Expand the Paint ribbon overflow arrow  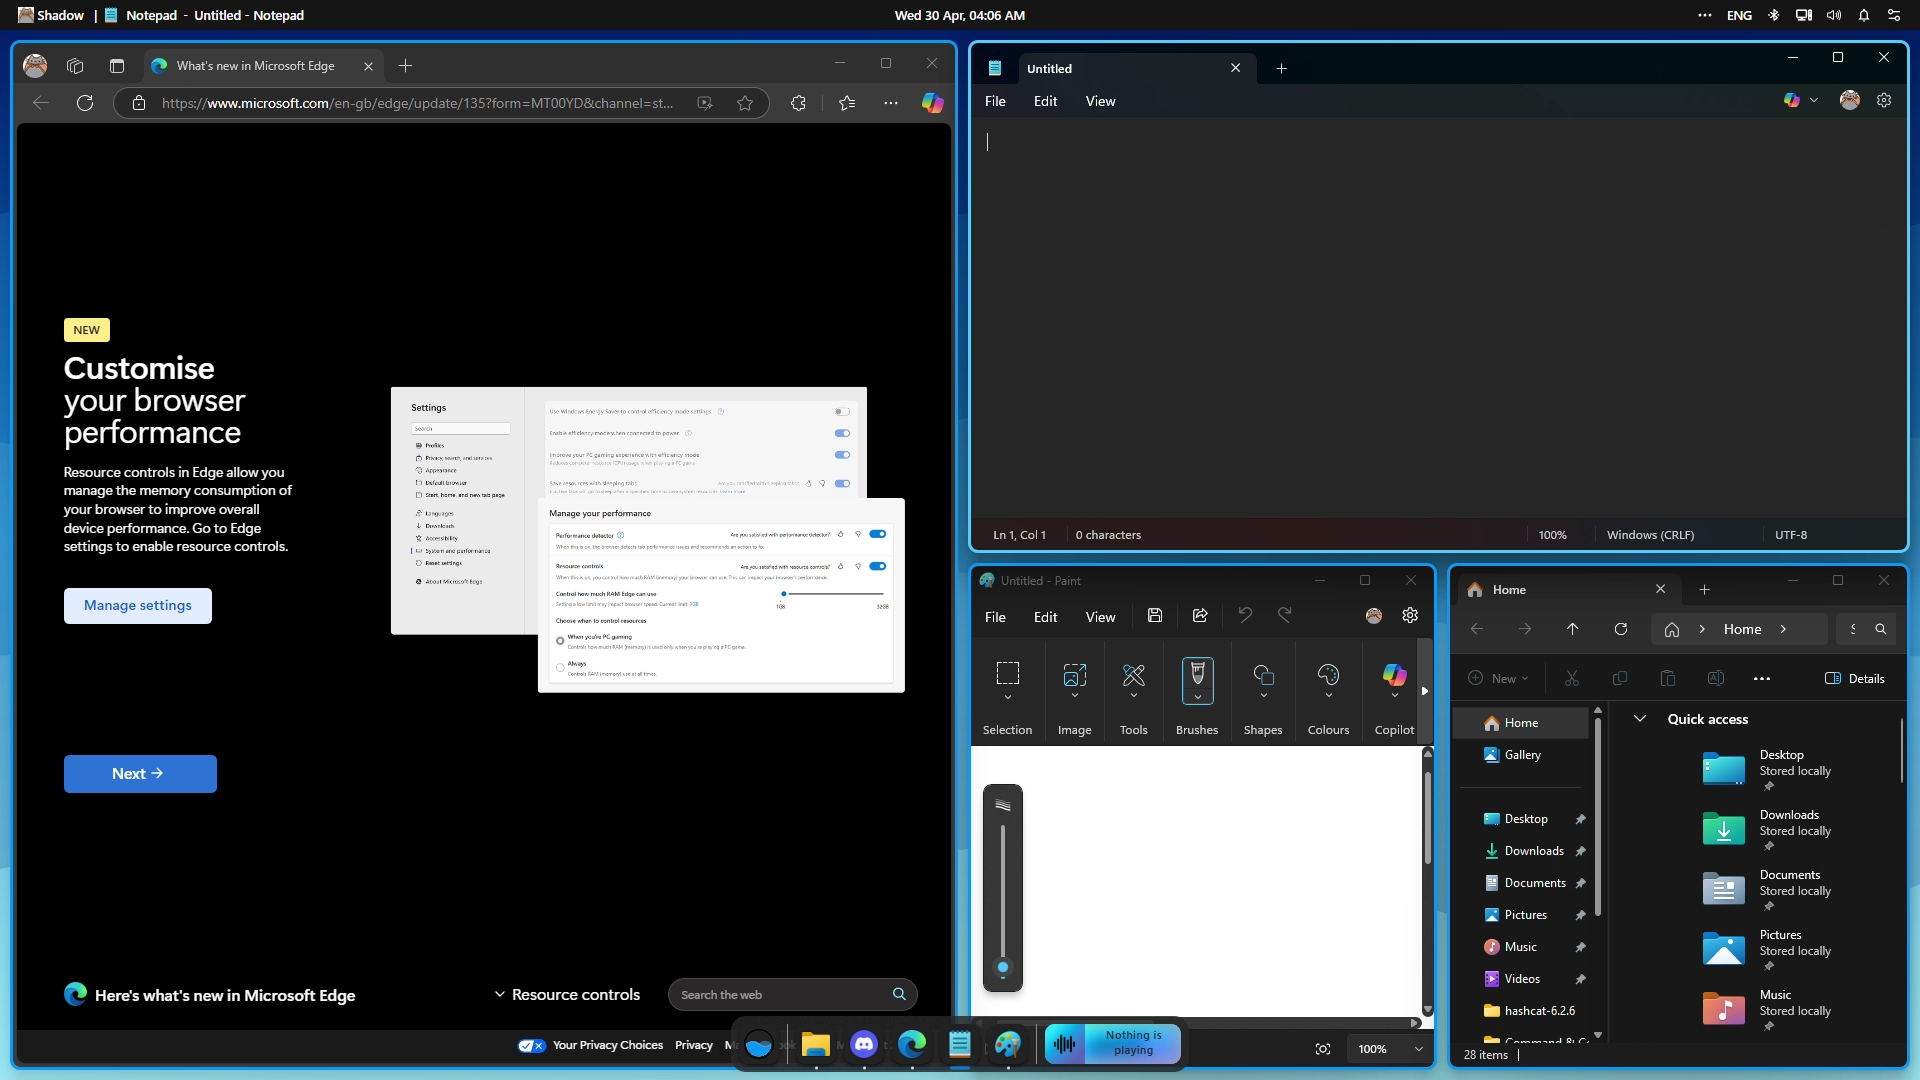(x=1425, y=691)
